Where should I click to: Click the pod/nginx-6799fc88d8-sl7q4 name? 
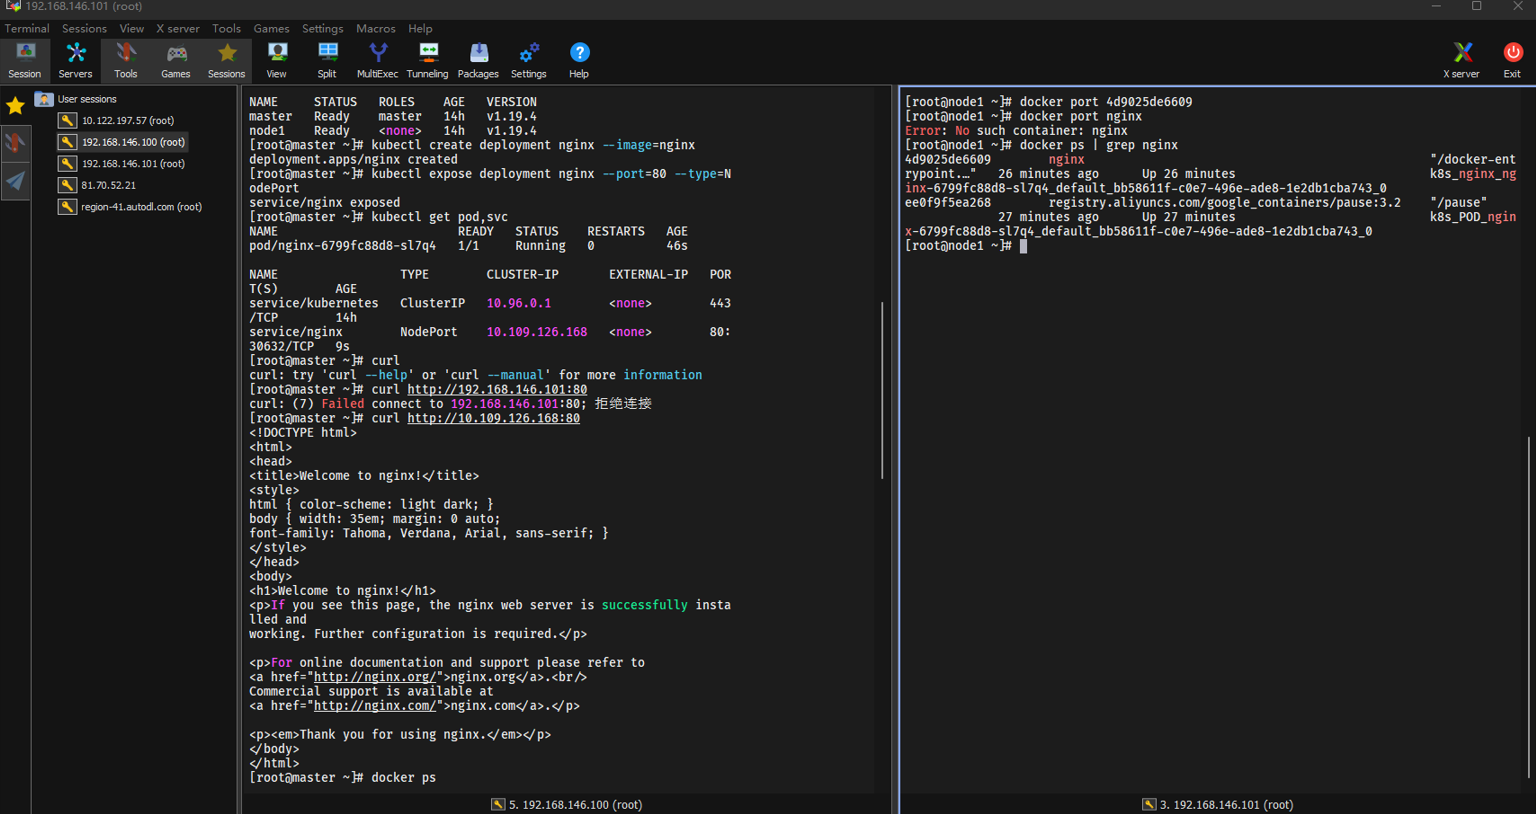click(342, 246)
